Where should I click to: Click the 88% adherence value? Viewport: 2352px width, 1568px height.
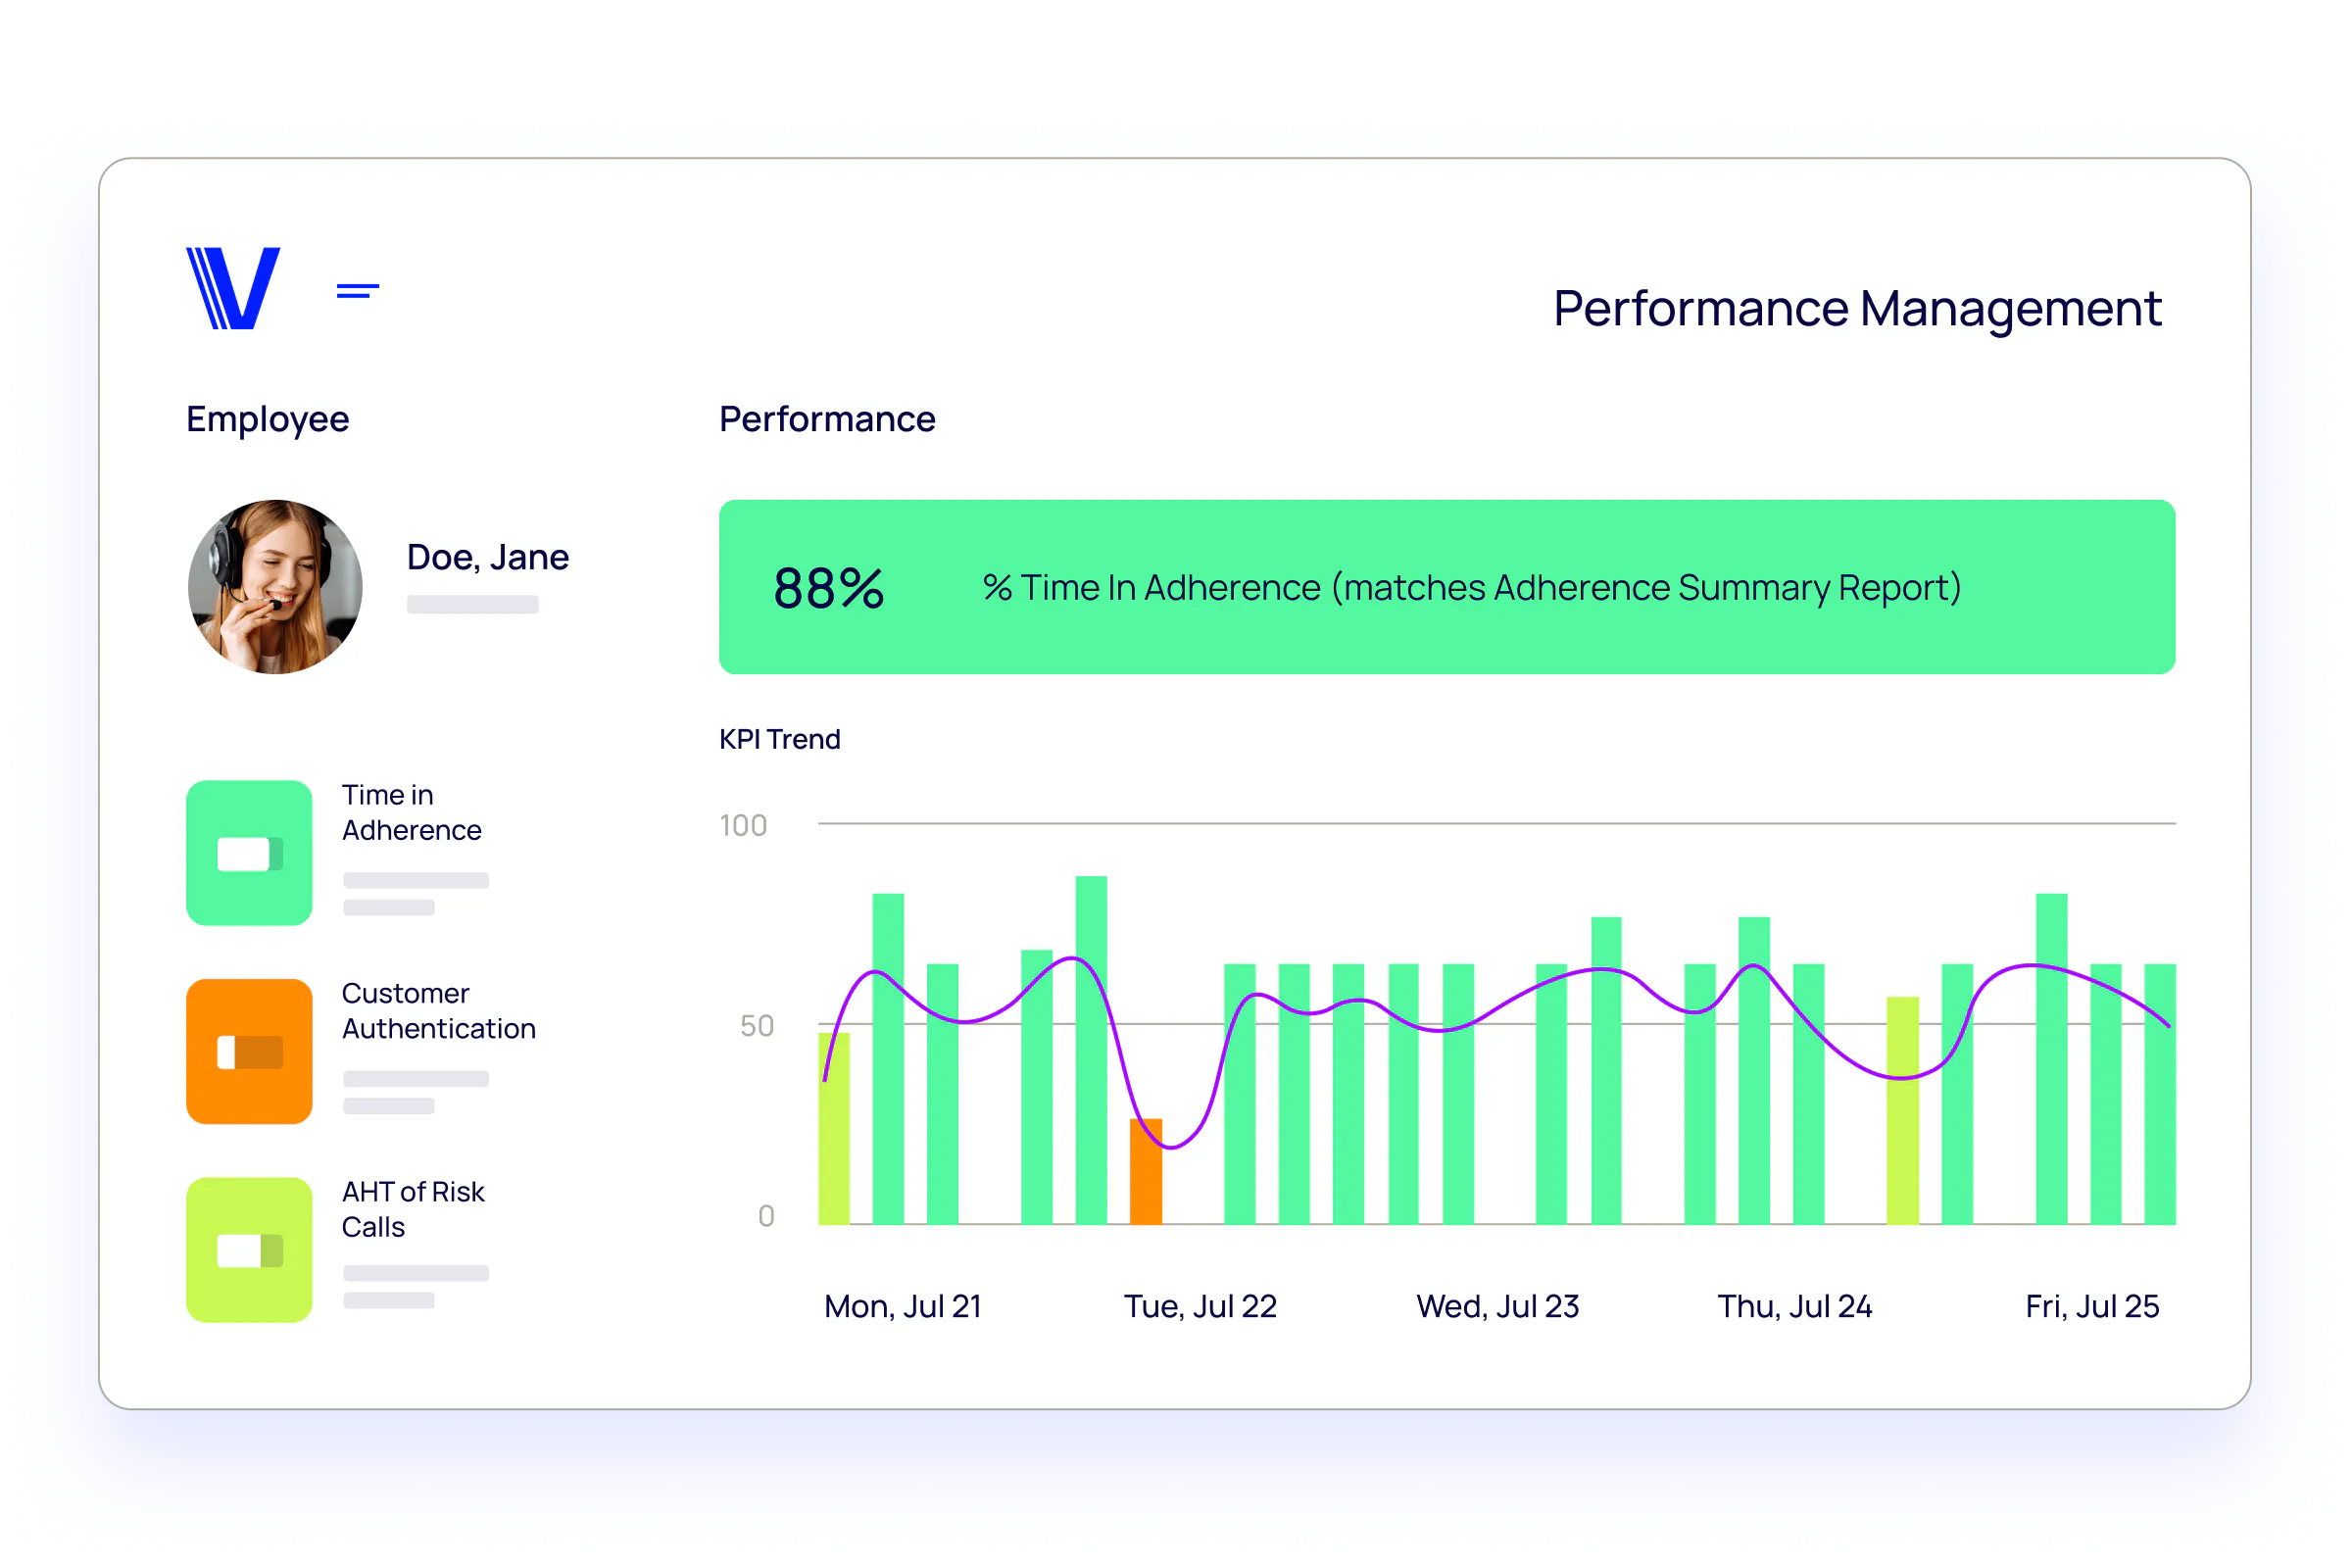tap(829, 588)
